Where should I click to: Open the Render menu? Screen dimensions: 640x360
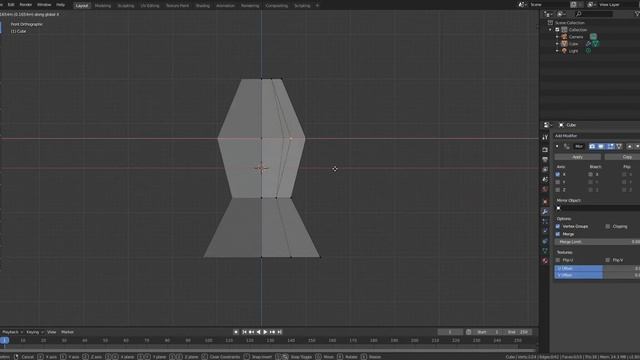click(26, 4)
